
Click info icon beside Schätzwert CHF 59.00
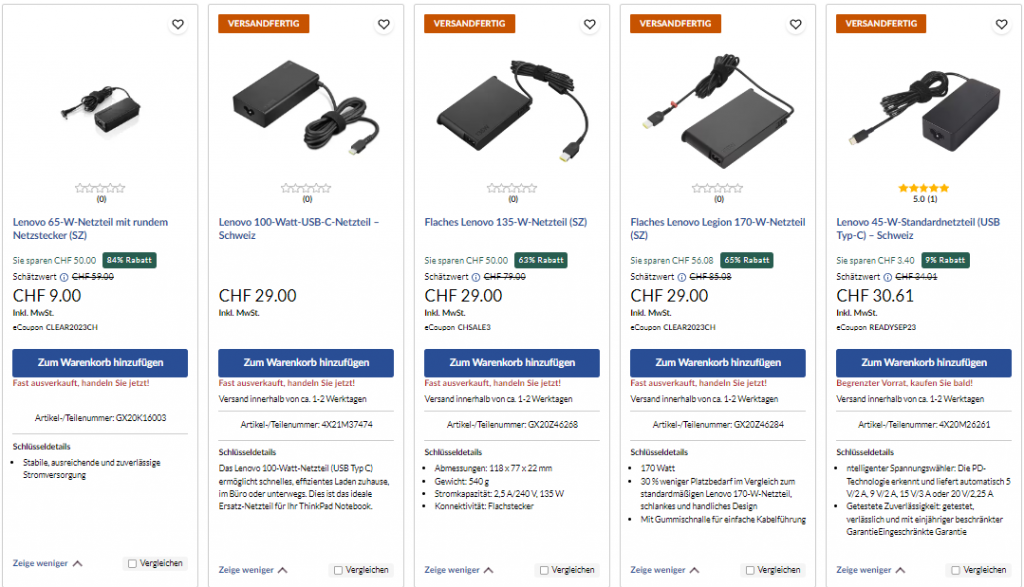click(65, 277)
